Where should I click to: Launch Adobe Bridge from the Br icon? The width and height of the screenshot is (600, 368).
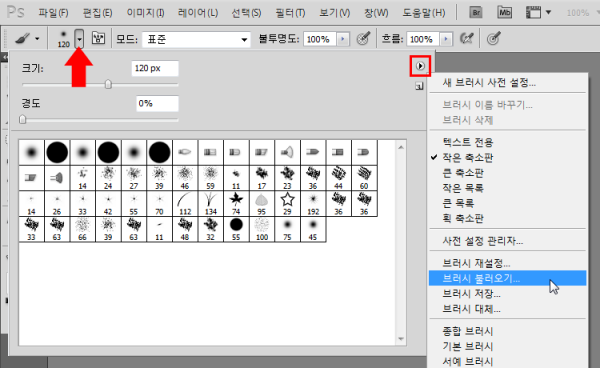coord(476,13)
